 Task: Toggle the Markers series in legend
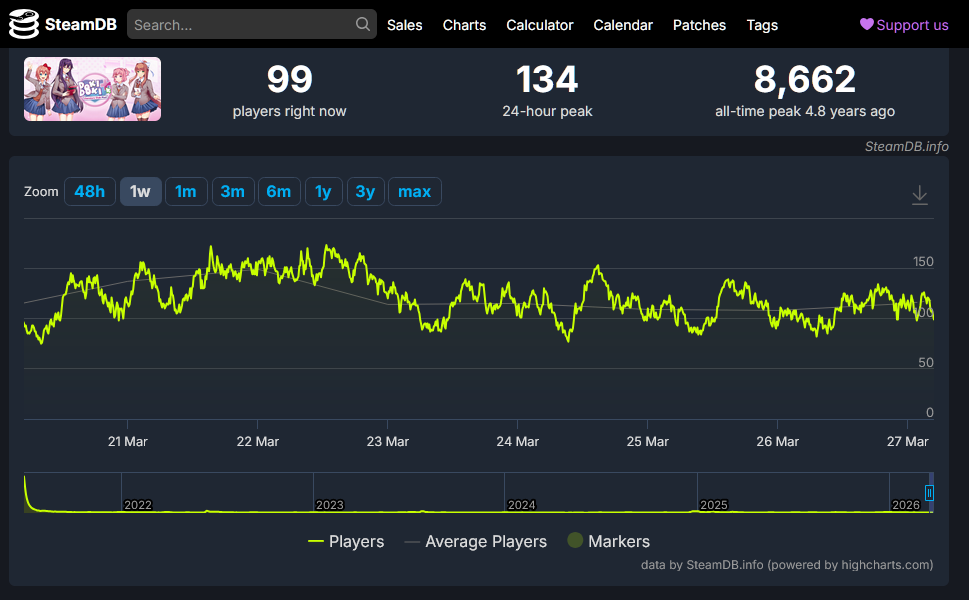609,541
